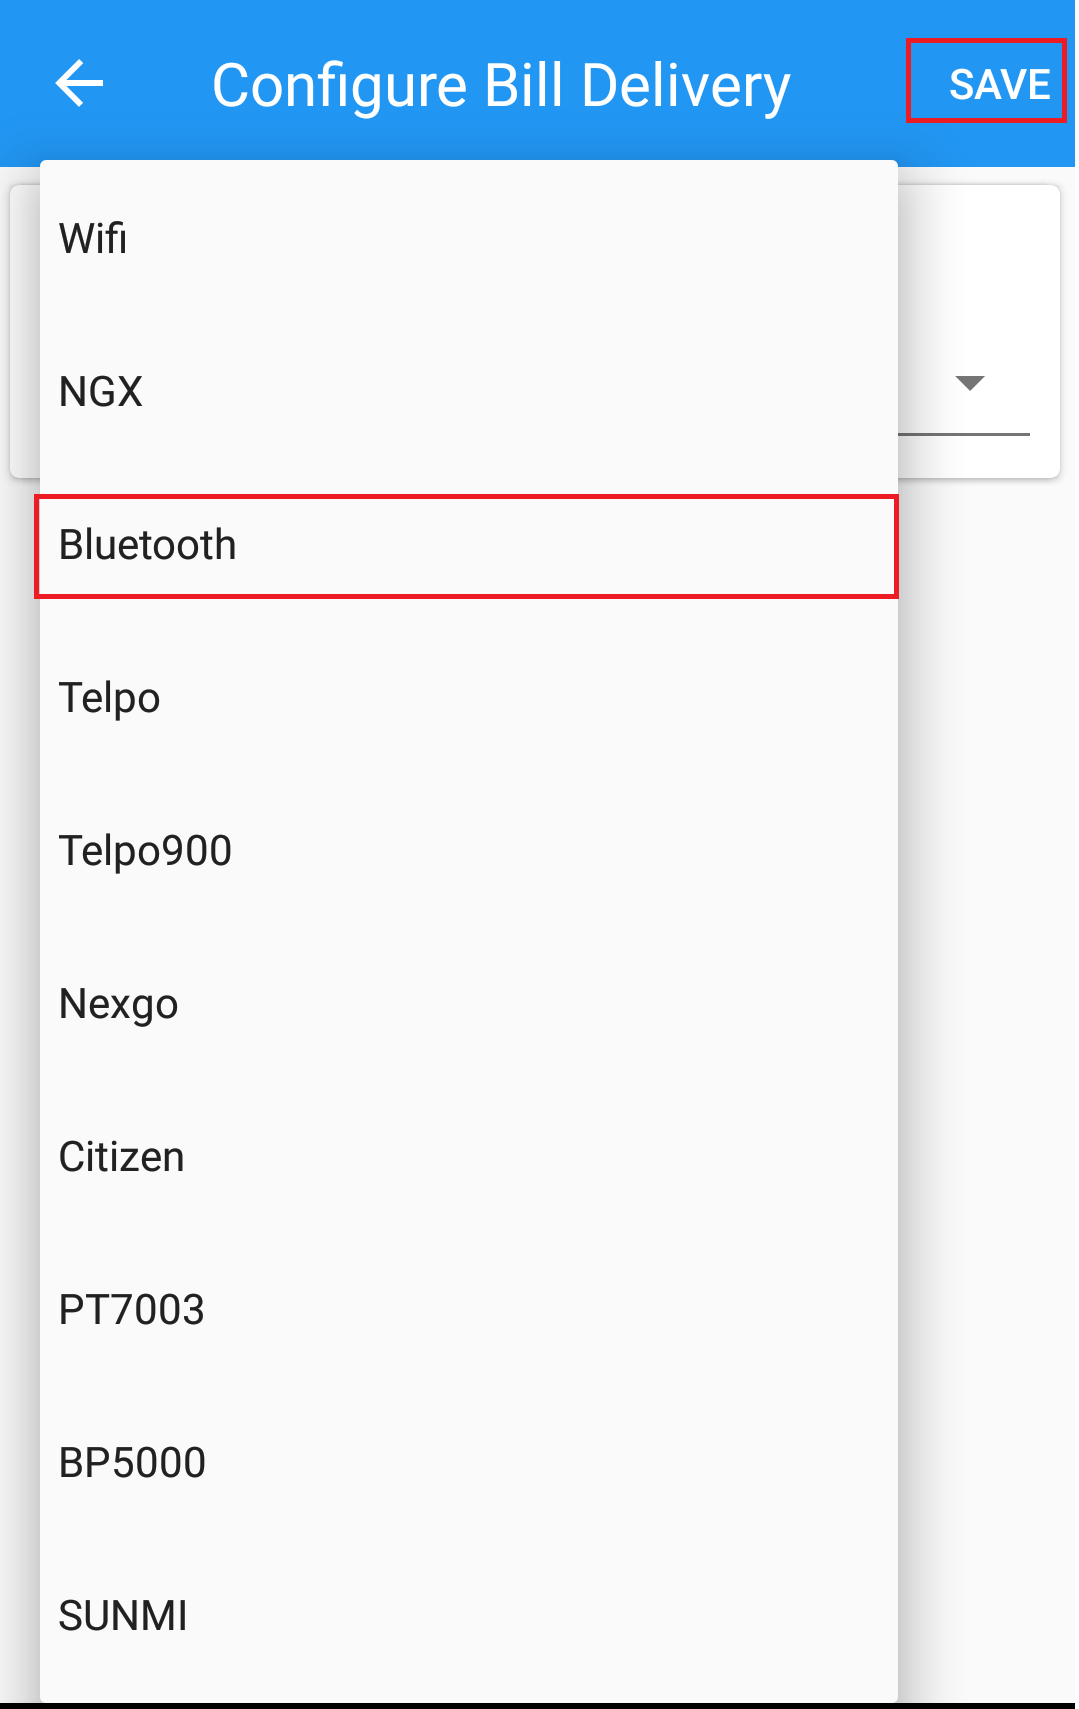Go back using the header arrow
The width and height of the screenshot is (1079, 1709).
point(79,83)
